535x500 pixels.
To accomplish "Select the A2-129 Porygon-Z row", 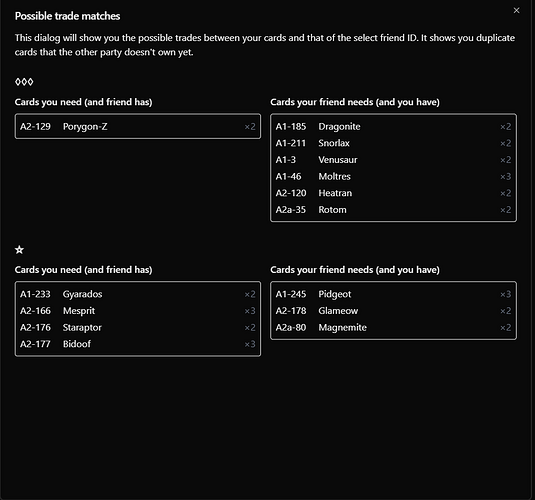I will (x=138, y=127).
